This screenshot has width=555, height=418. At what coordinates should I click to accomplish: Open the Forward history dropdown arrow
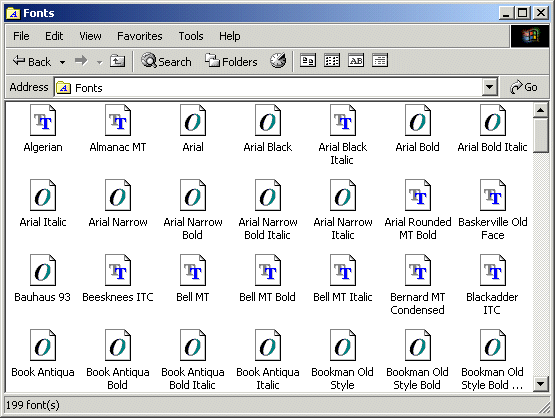coord(99,62)
